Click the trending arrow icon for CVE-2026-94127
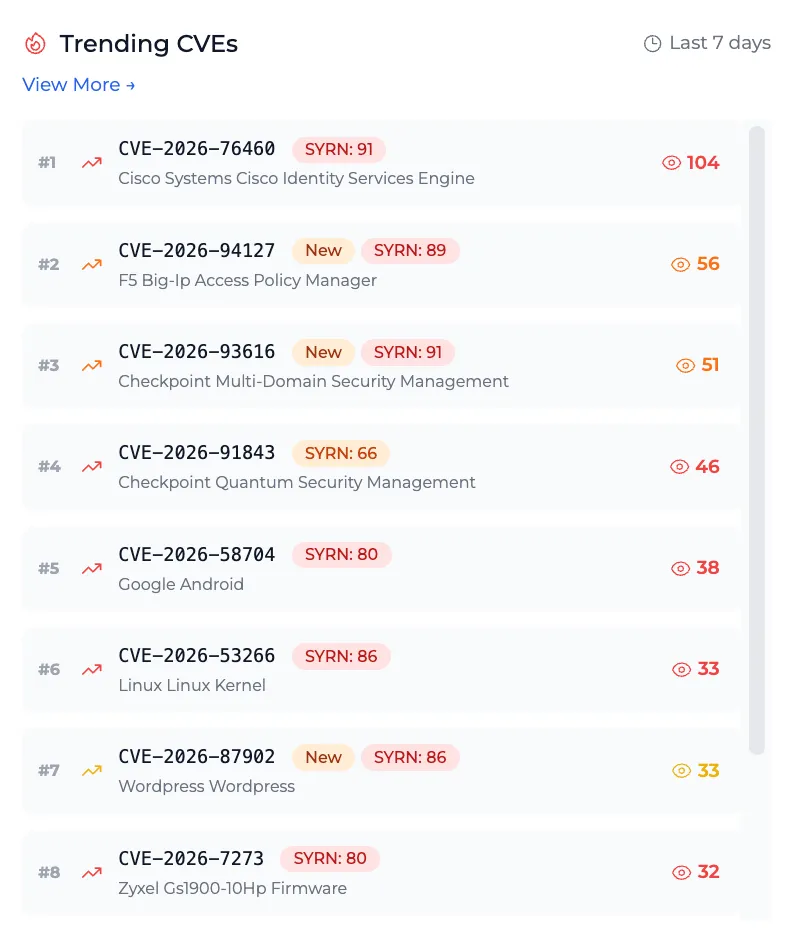 click(92, 264)
